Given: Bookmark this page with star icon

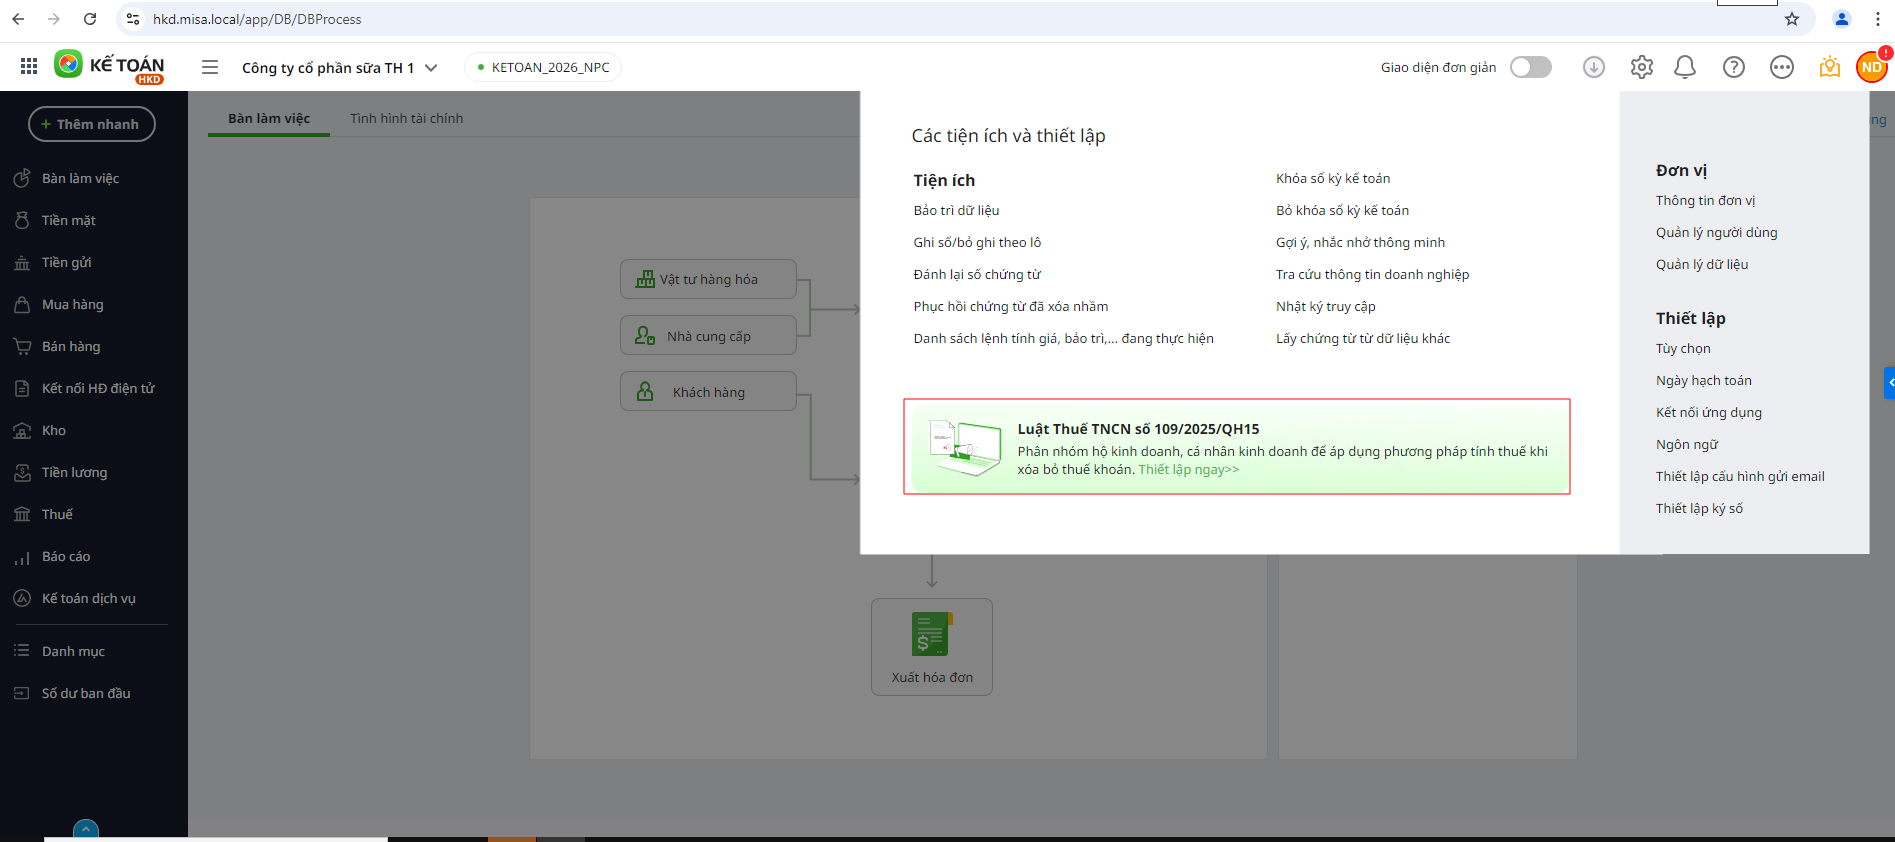Looking at the screenshot, I should (x=1791, y=19).
